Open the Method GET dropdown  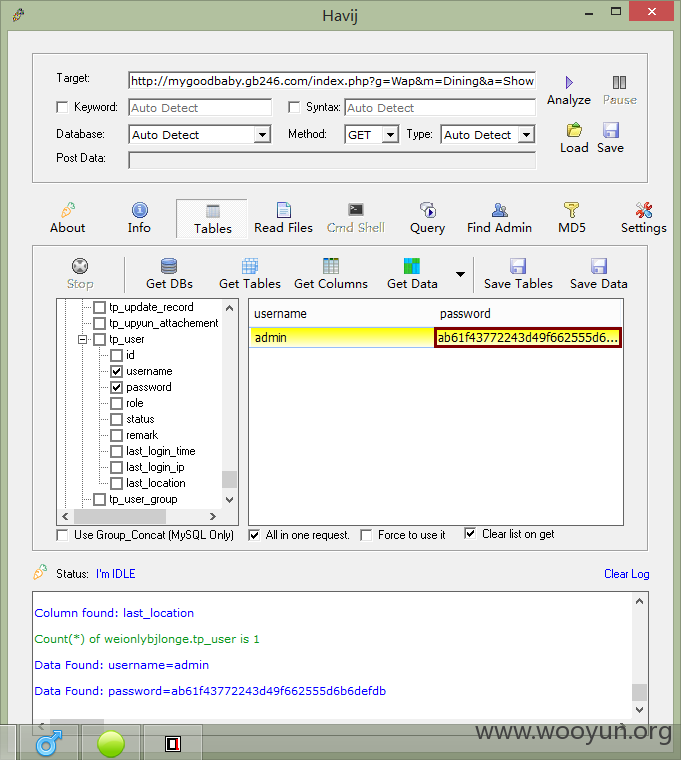[x=390, y=134]
